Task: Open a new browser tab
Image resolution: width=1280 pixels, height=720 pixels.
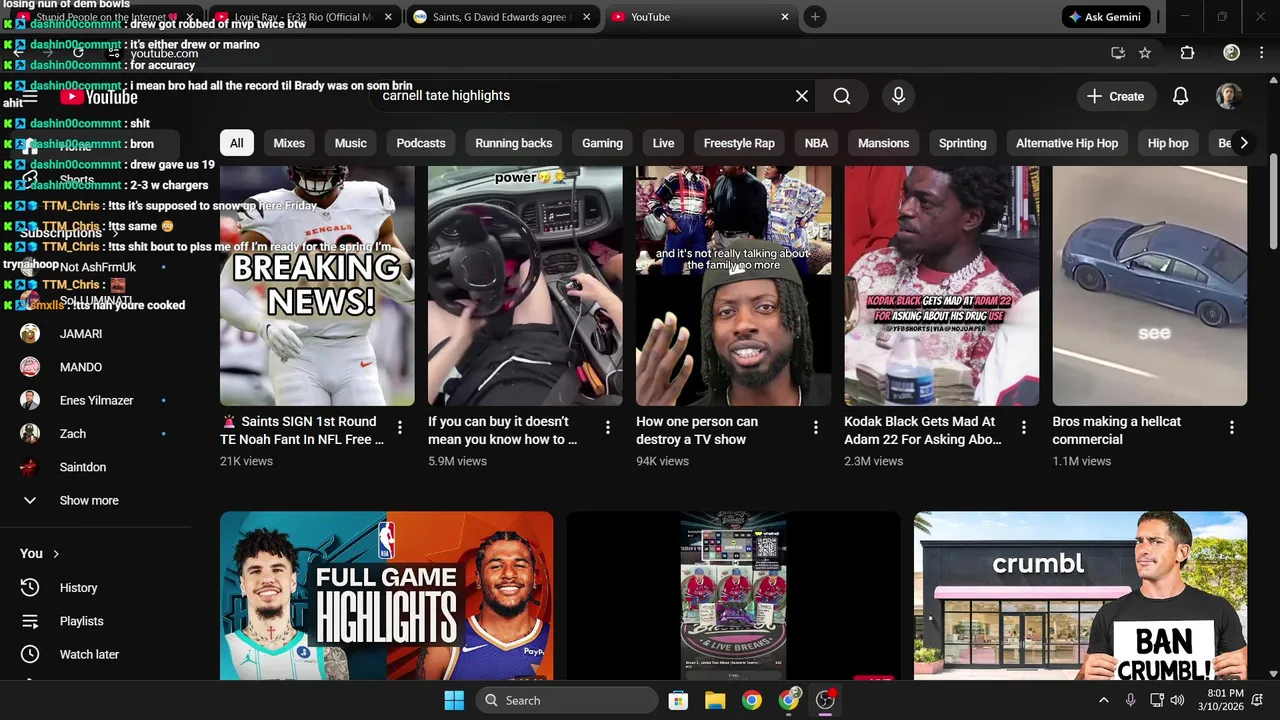Action: tap(815, 17)
